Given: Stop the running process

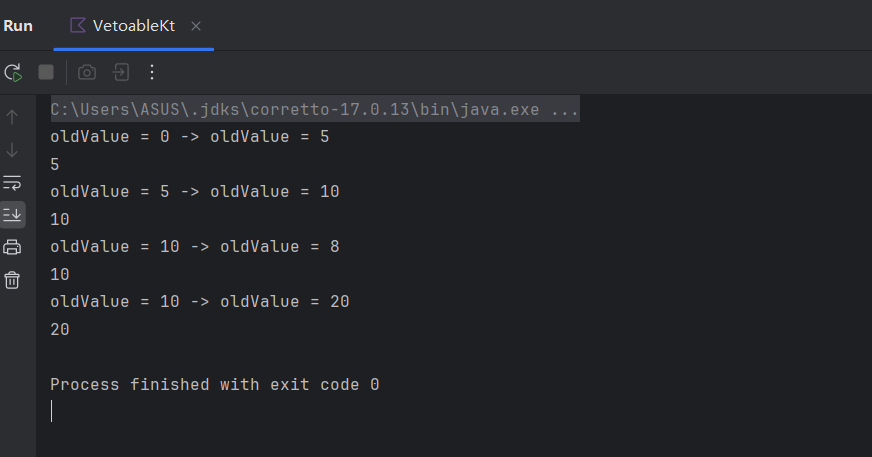Looking at the screenshot, I should pos(46,72).
